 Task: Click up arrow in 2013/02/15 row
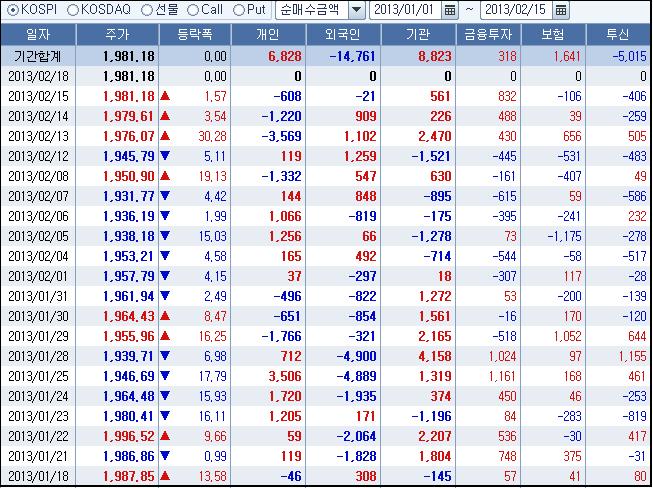coord(165,95)
